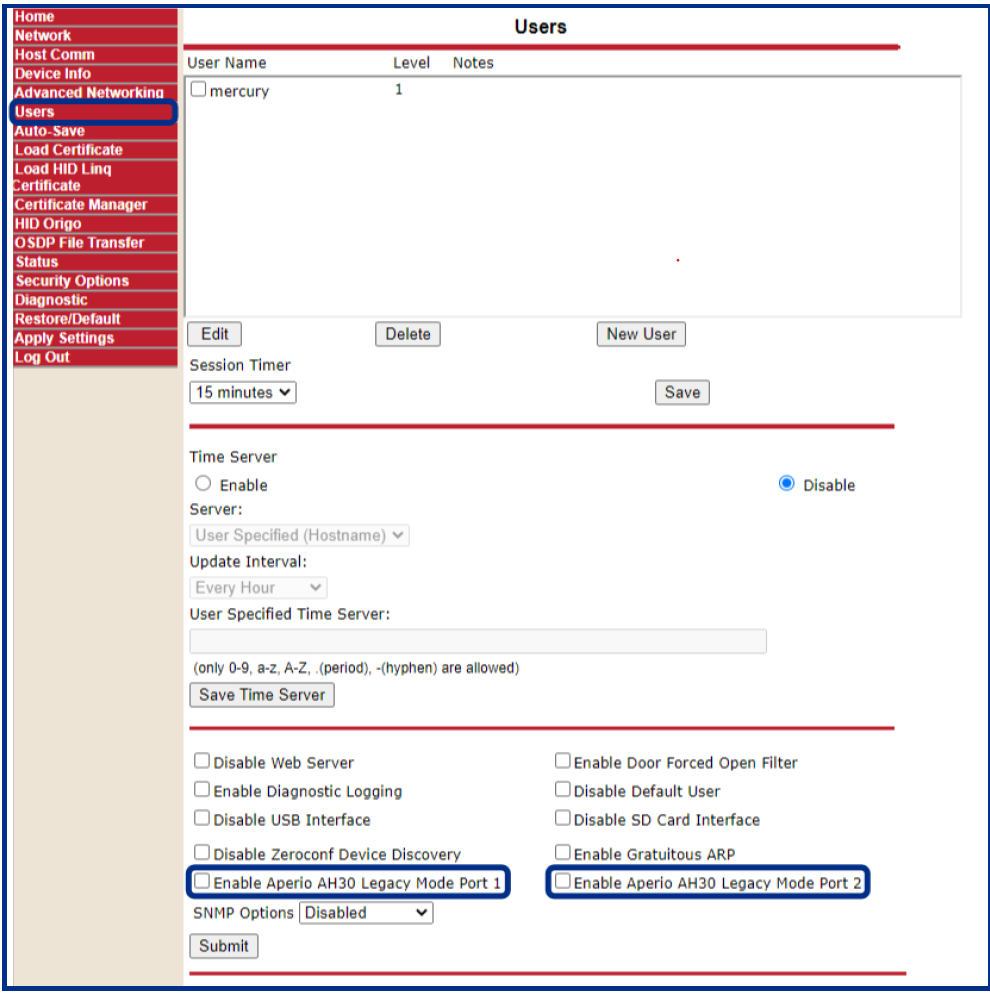Go to Security Options page
Image resolution: width=990 pixels, height=995 pixels.
click(72, 281)
